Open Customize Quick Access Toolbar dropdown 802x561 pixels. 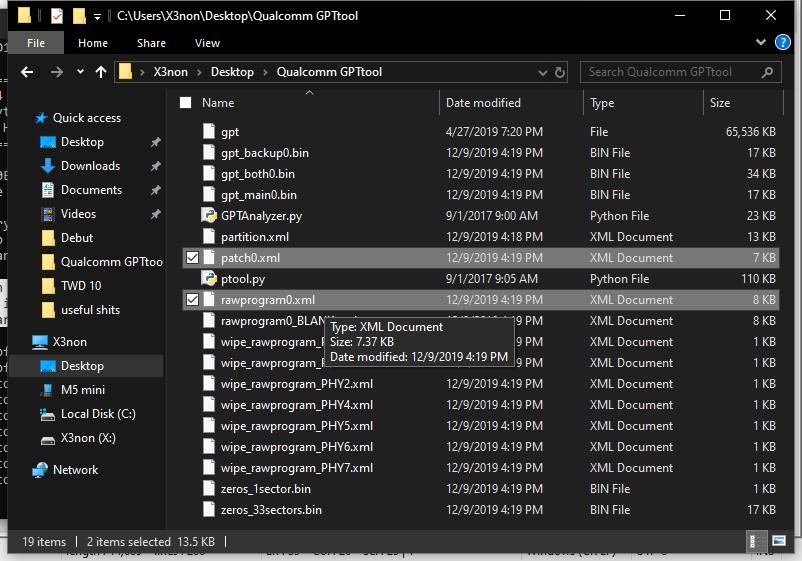[x=97, y=17]
